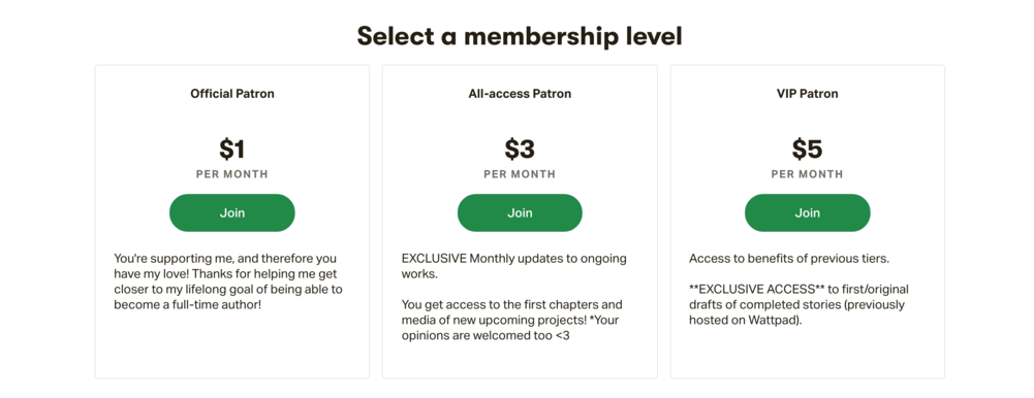Click the Official Patron description about full-time author

coord(228,281)
